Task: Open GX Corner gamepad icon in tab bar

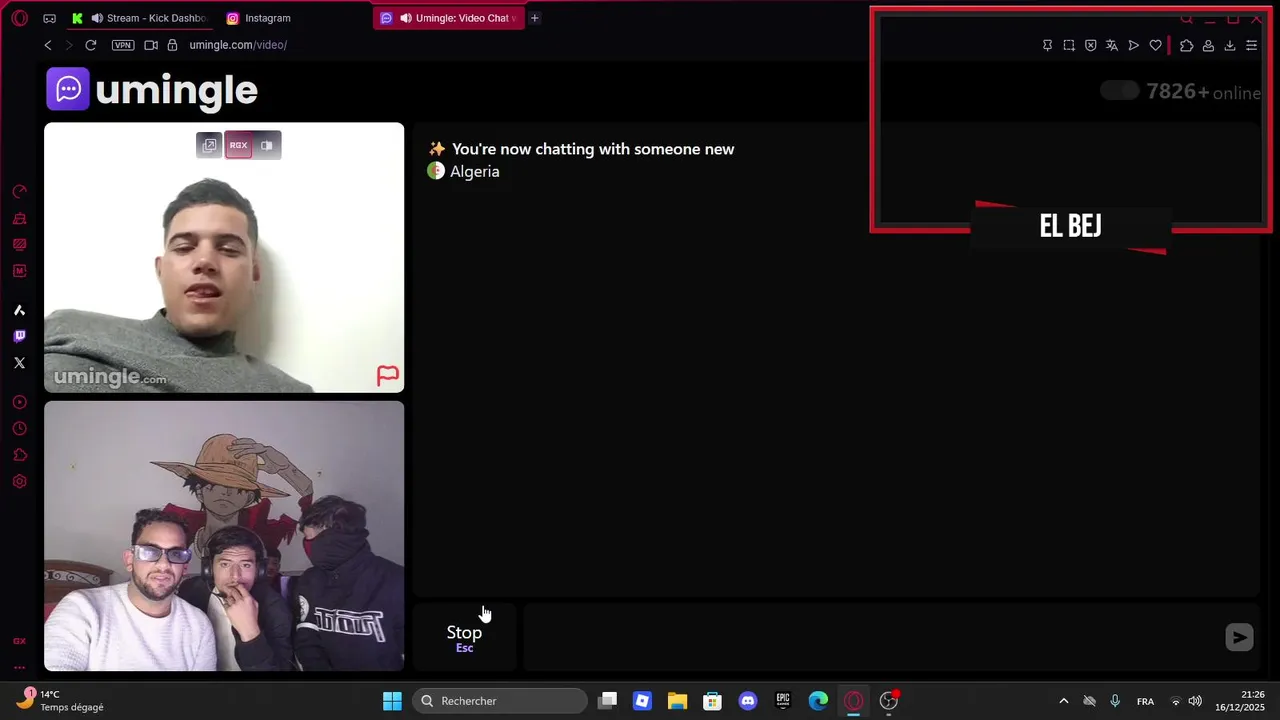Action: [50, 18]
